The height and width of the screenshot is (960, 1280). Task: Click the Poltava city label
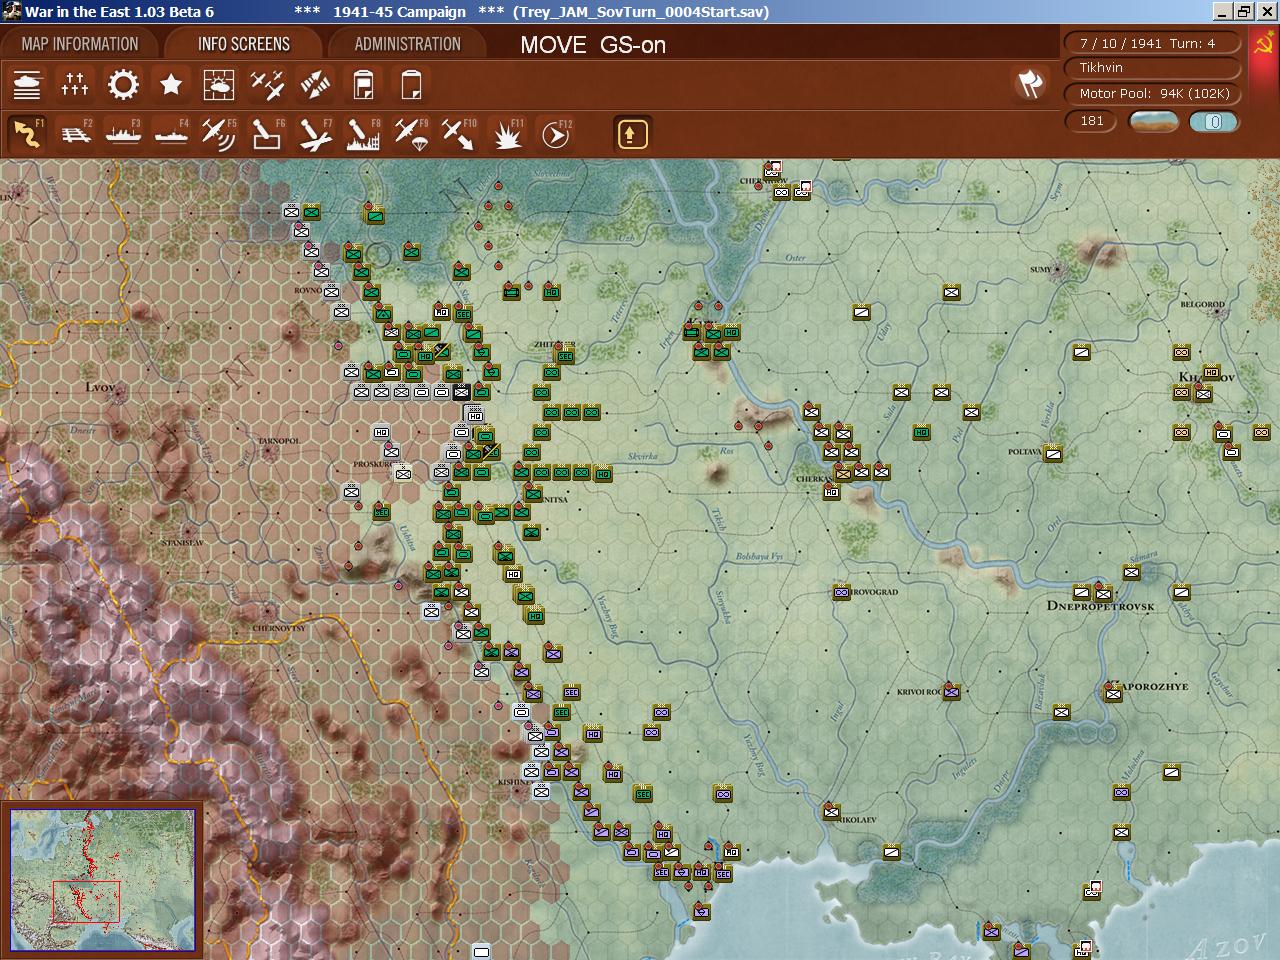(x=1024, y=452)
